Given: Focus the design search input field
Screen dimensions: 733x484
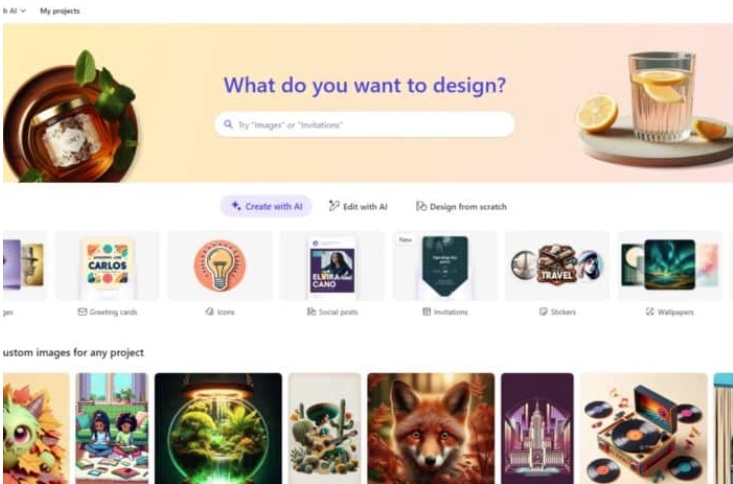Looking at the screenshot, I should [x=365, y=124].
